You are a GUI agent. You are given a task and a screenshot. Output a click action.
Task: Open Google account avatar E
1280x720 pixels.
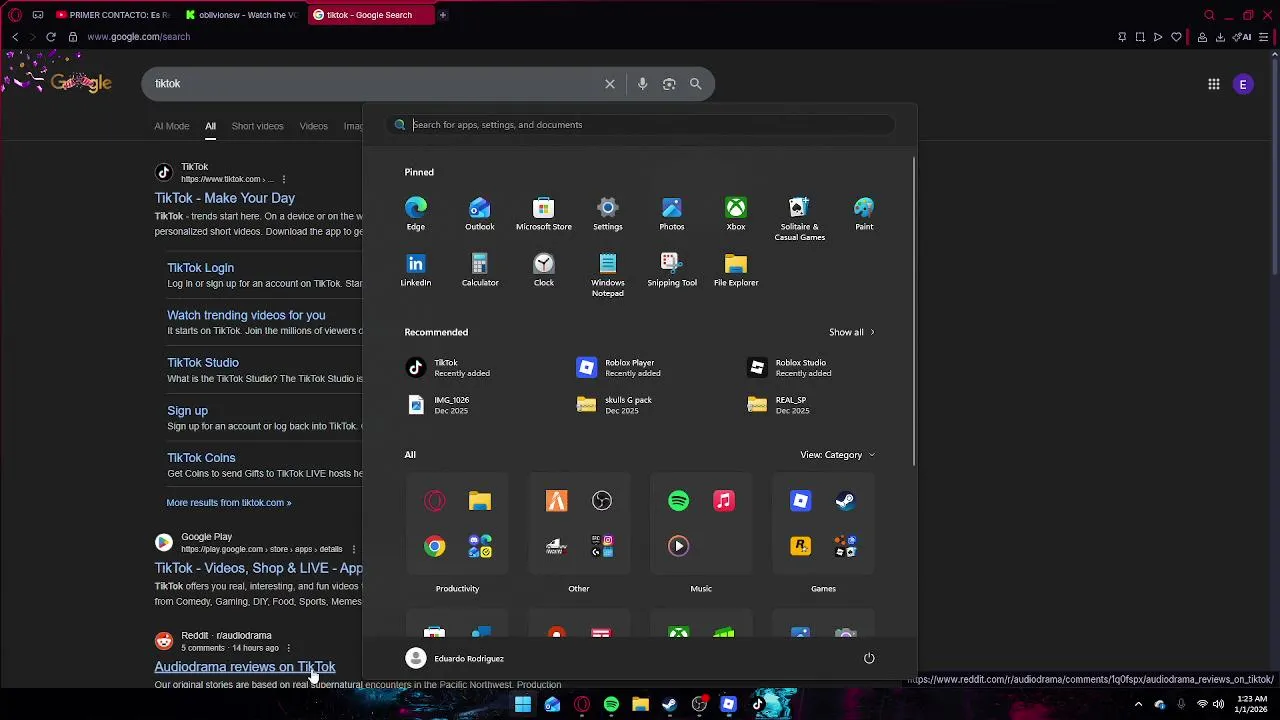click(1243, 85)
